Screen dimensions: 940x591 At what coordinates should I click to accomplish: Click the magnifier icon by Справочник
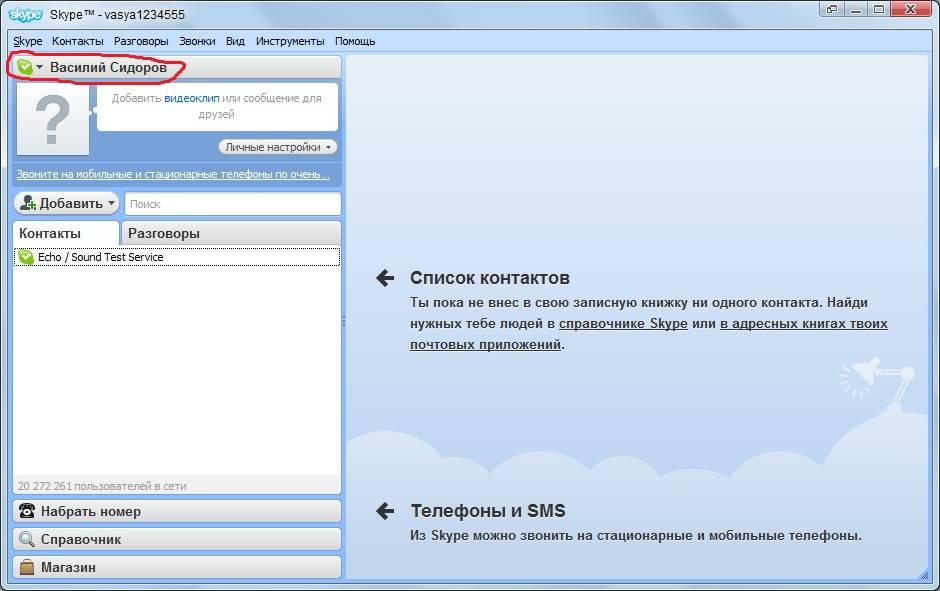(27, 539)
